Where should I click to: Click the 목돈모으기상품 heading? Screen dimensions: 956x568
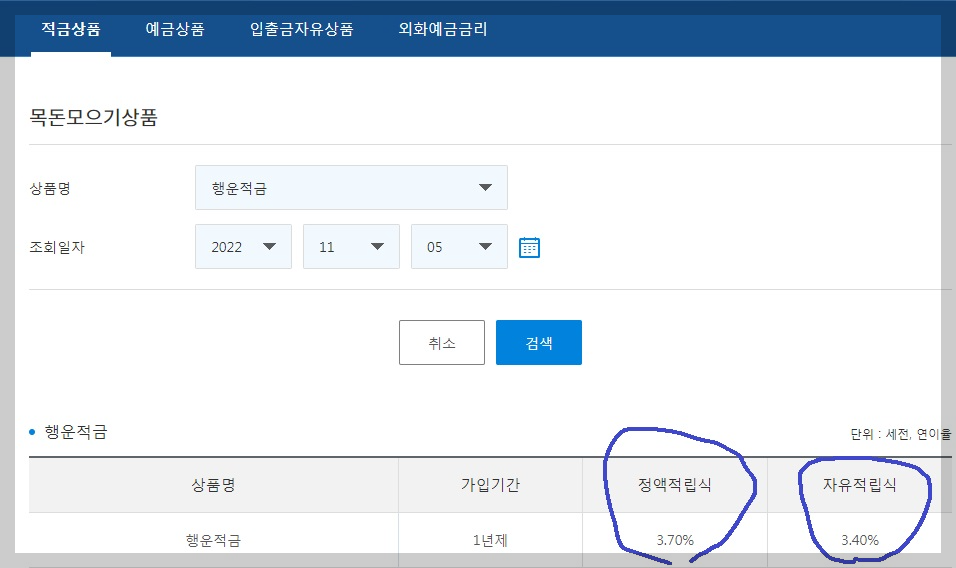93,116
